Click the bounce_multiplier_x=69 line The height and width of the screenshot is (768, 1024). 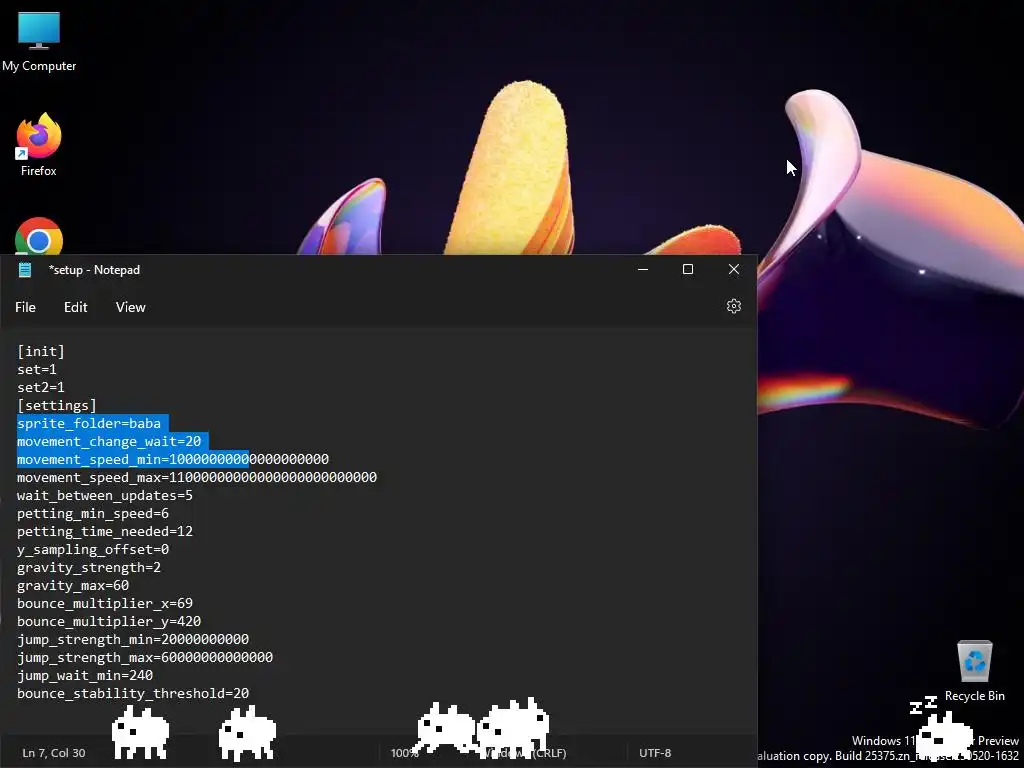click(105, 603)
